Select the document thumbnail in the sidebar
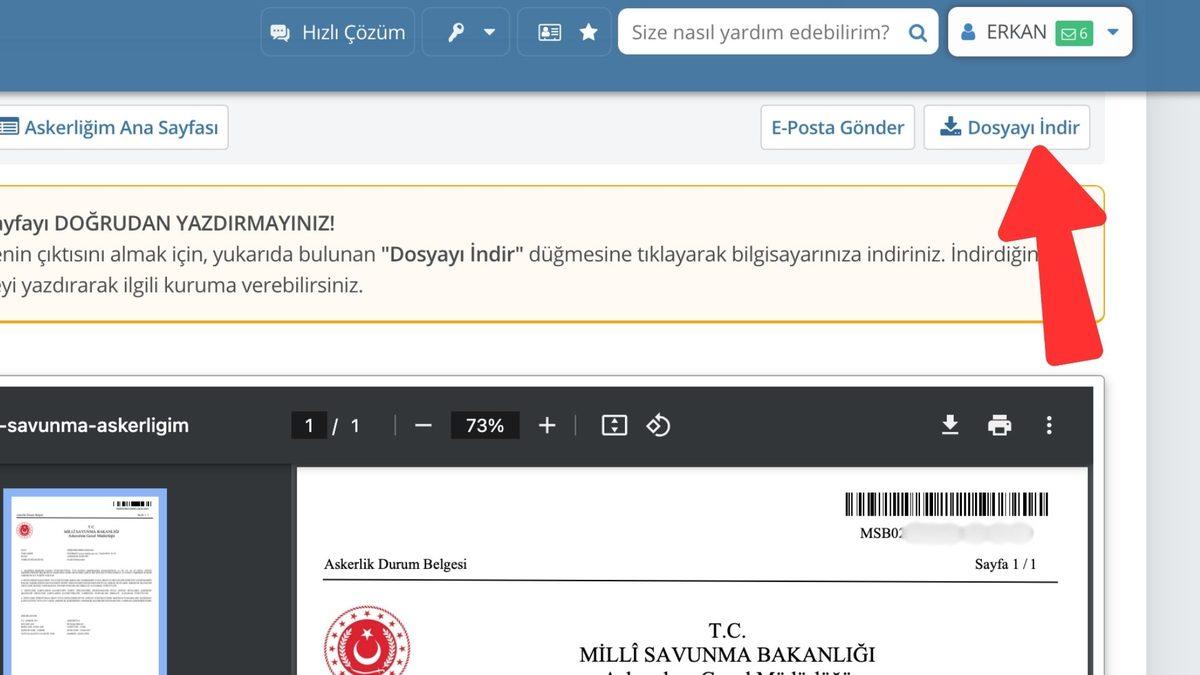 pyautogui.click(x=85, y=580)
